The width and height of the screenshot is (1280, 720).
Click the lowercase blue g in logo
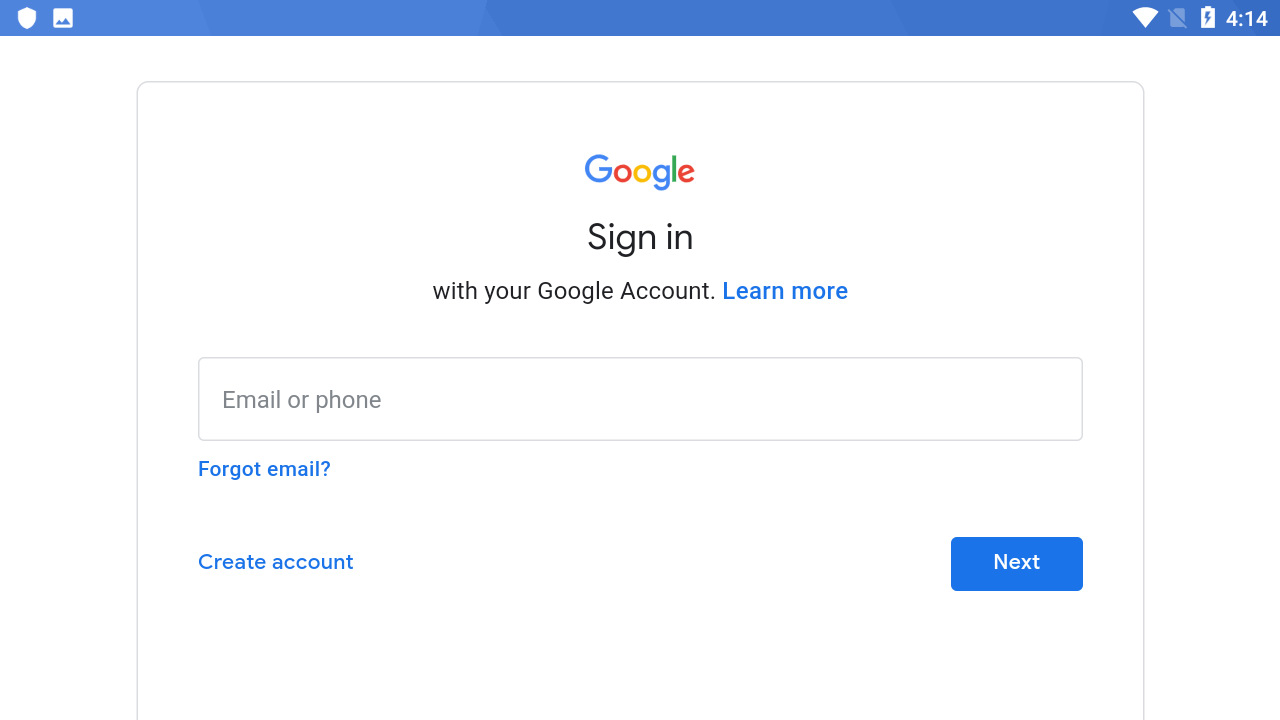661,176
